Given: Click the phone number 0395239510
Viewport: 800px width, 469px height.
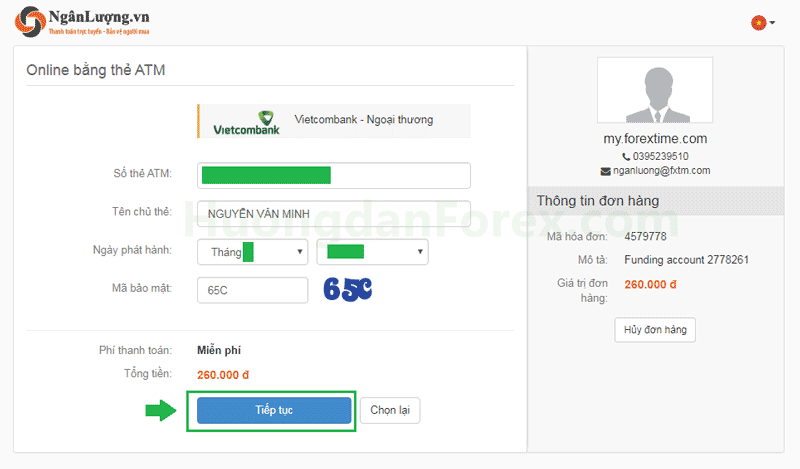Looking at the screenshot, I should (661, 156).
